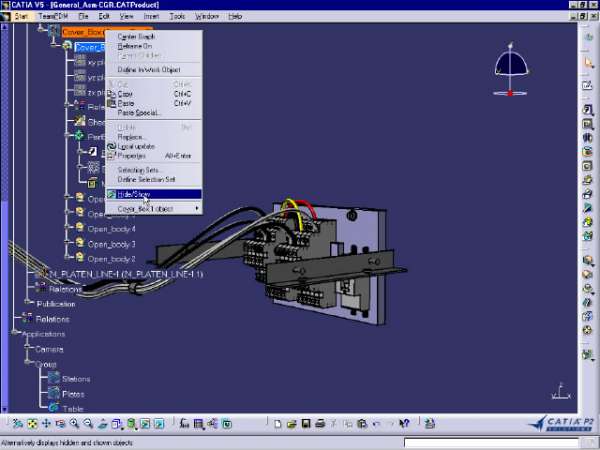Viewport: 600px width, 450px height.
Task: Click the sketch pencil icon in the right toolbar
Action: tap(587, 85)
